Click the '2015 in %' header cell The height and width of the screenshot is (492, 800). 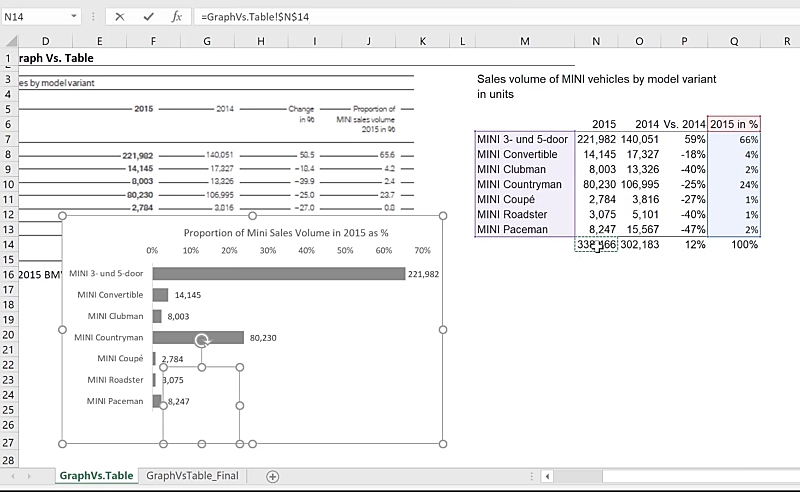tap(734, 124)
